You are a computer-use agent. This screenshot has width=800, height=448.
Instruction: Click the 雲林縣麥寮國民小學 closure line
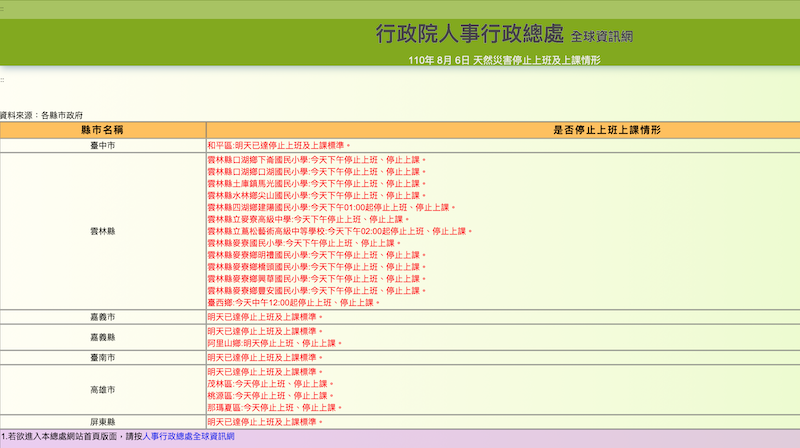click(x=304, y=243)
